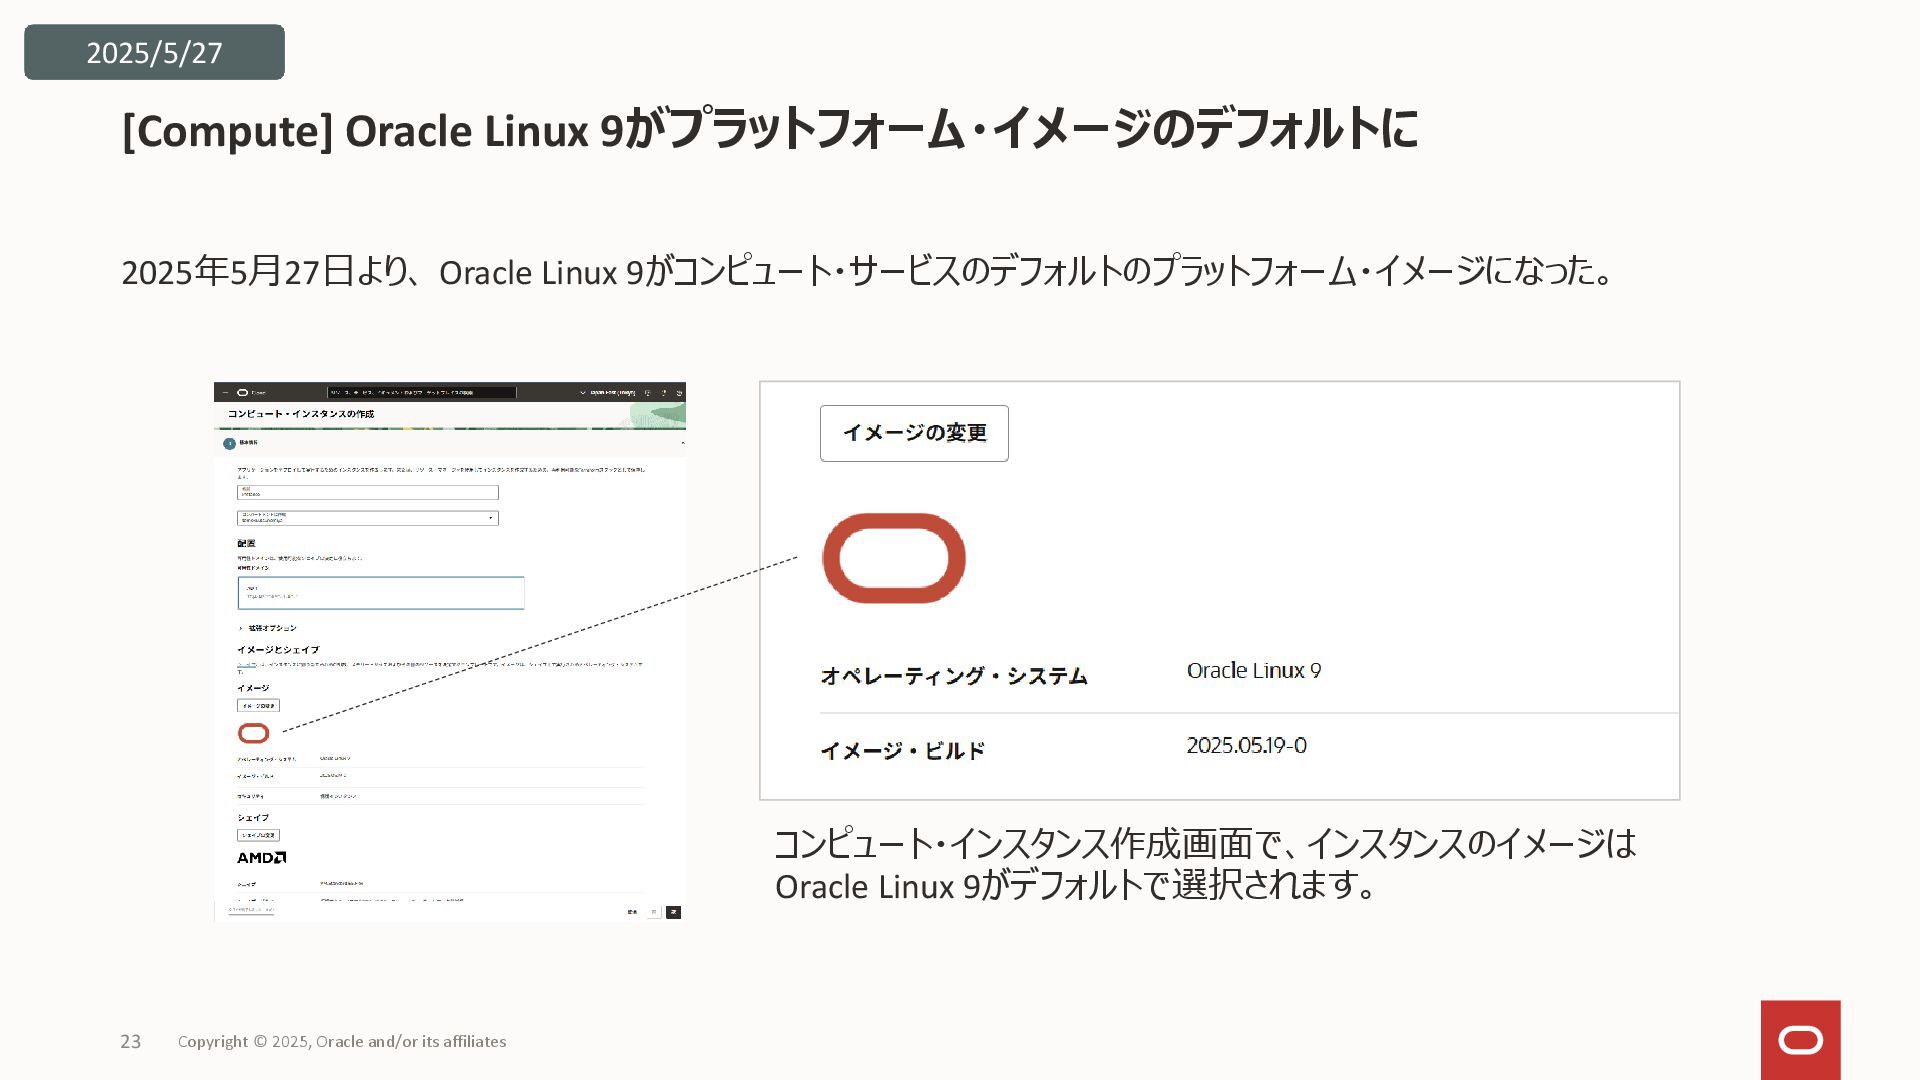
Task: Collapse the basic information section chevron
Action: coord(682,443)
